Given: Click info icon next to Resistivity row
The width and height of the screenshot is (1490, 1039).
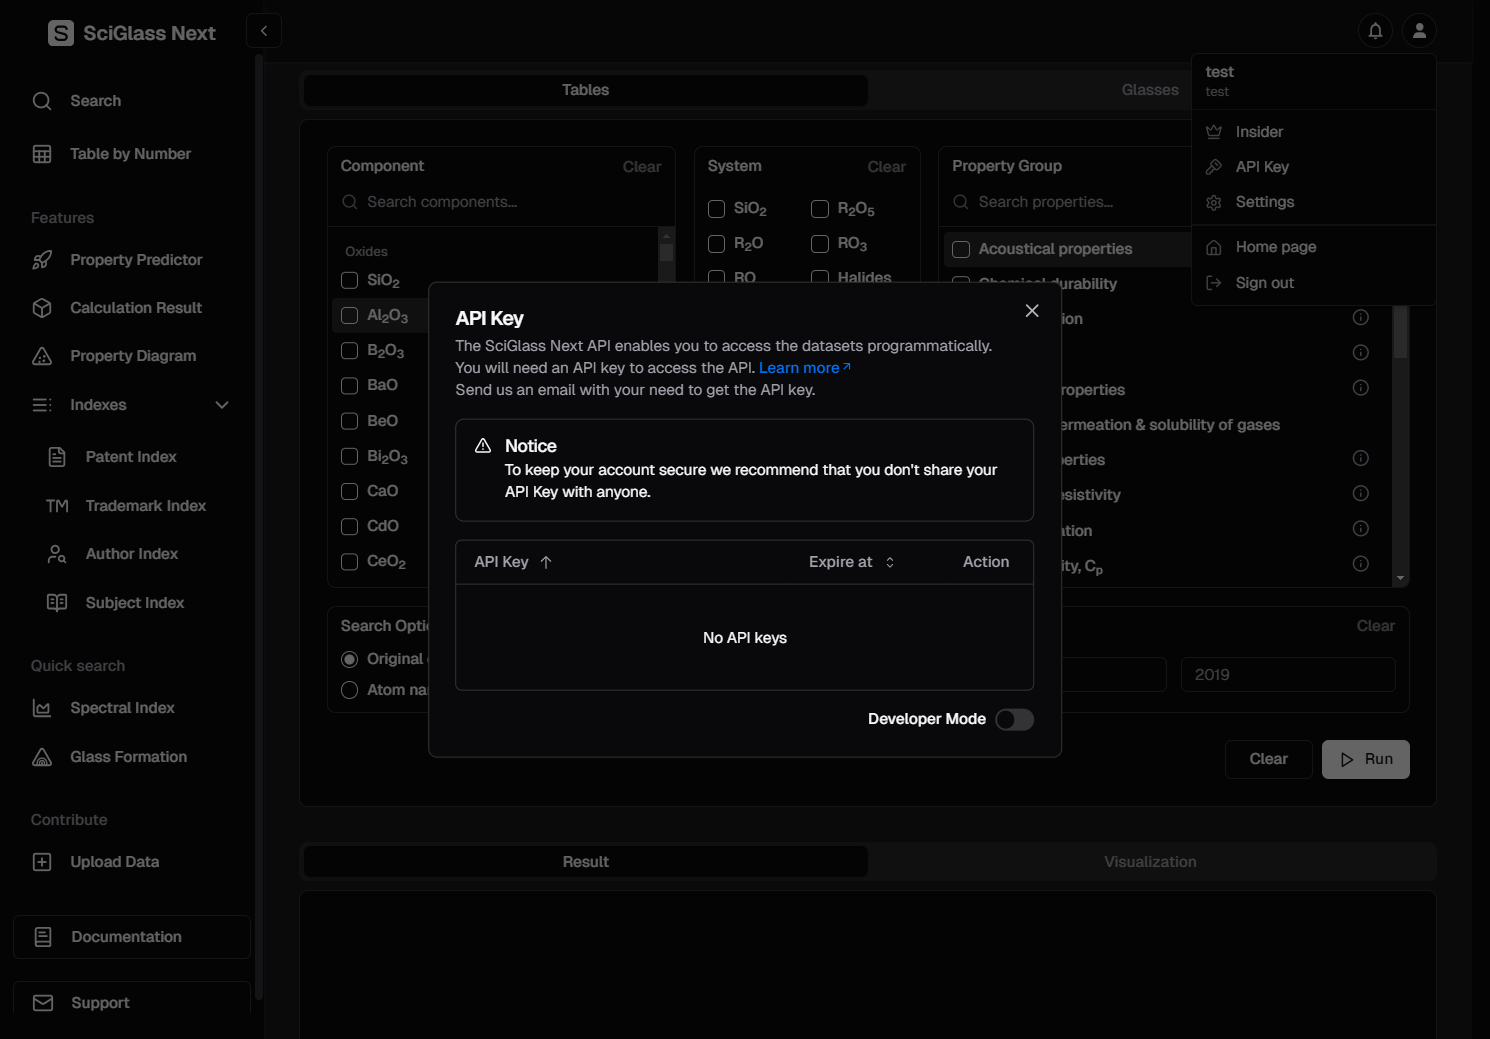Looking at the screenshot, I should click(1360, 494).
